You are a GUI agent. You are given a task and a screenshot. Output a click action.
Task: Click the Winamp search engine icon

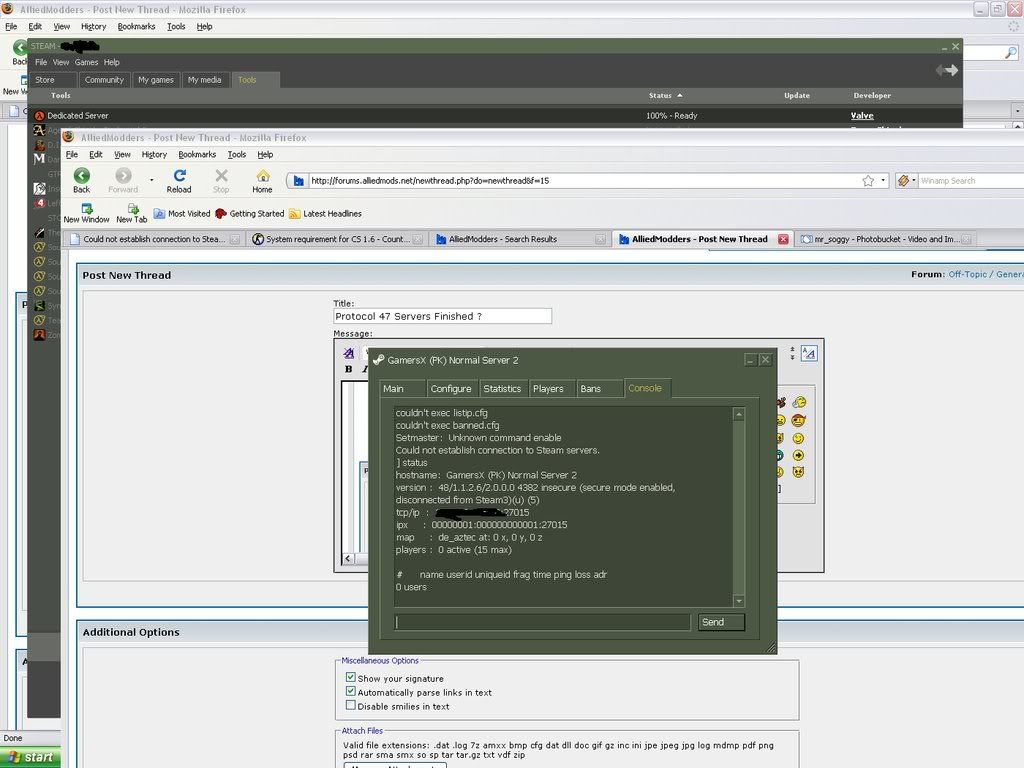tap(903, 181)
